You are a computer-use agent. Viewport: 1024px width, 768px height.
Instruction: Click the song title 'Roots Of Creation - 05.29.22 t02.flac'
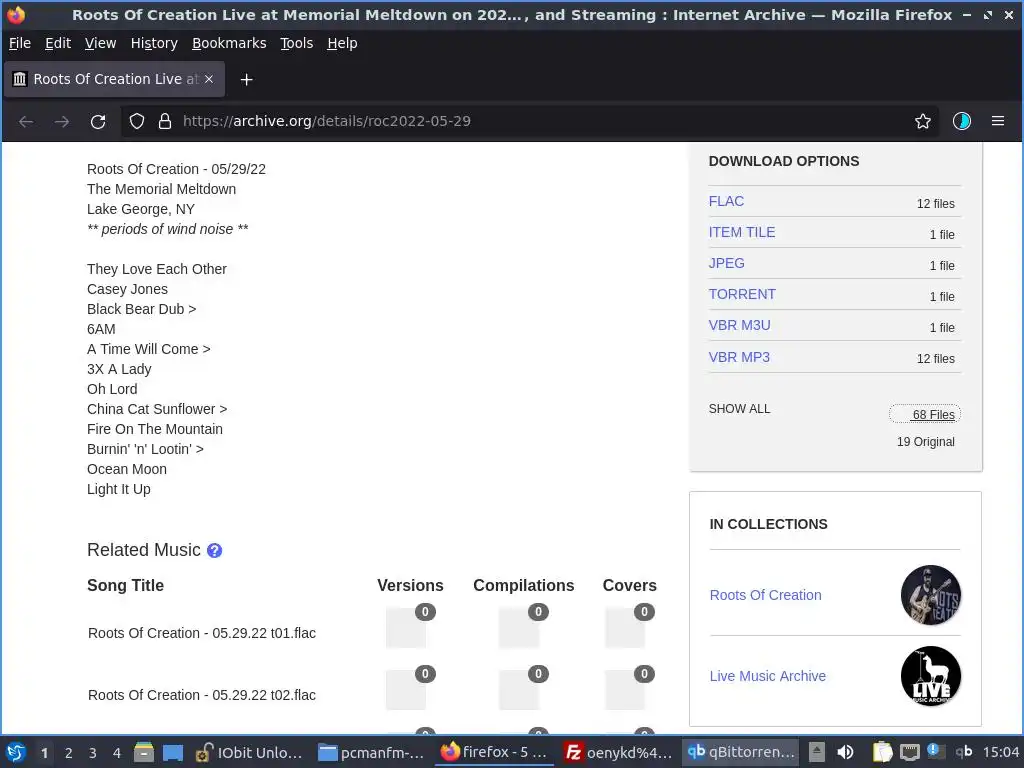202,695
